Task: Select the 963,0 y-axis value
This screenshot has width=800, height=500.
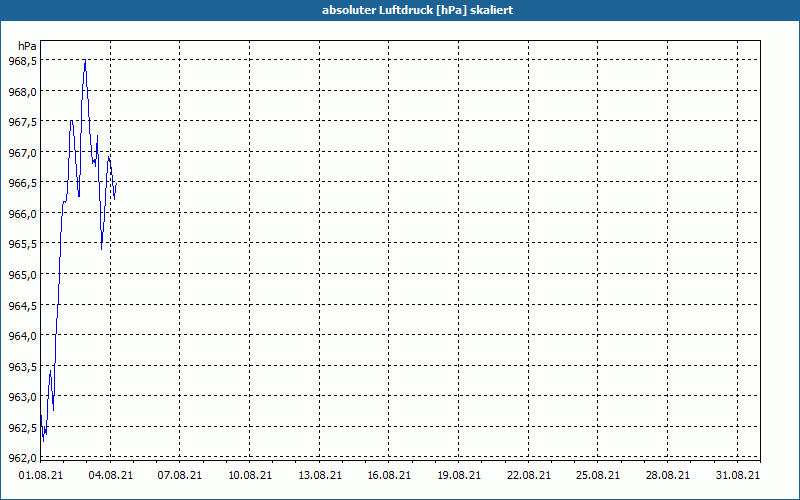Action: pyautogui.click(x=22, y=397)
